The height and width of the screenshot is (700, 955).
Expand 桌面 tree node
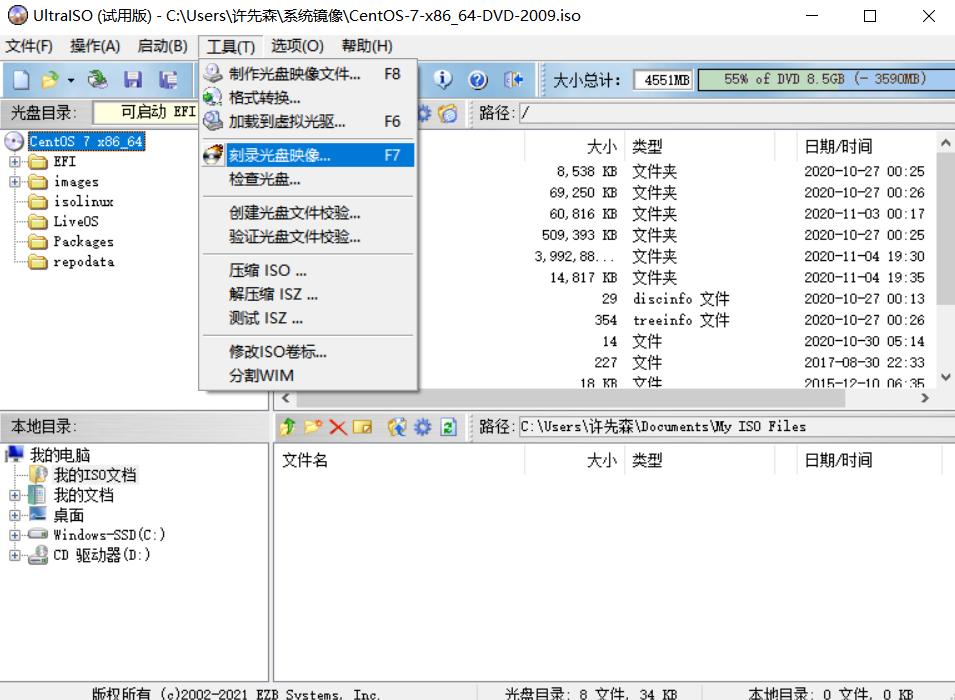tap(15, 516)
